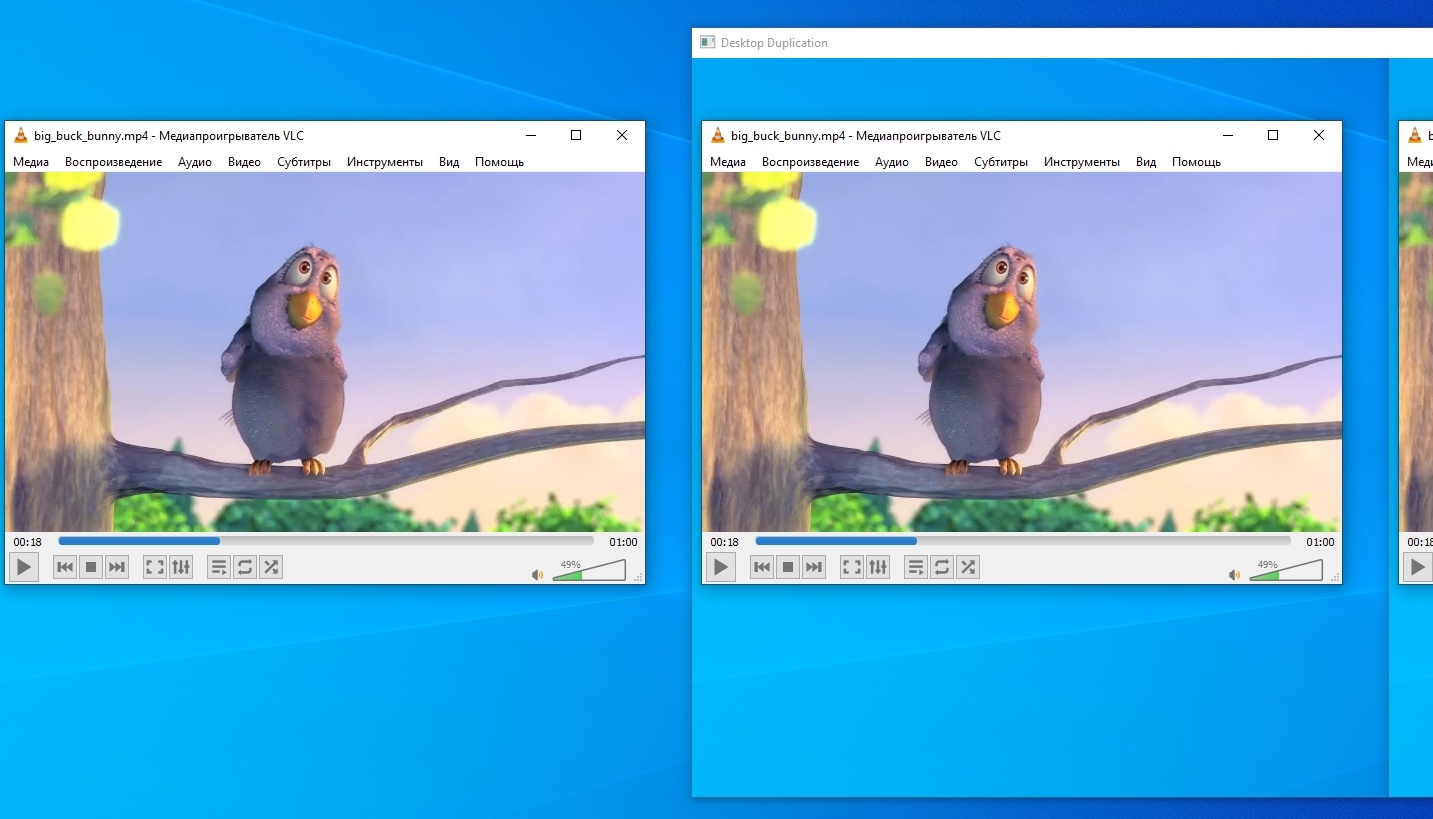The image size is (1433, 819).
Task: Click Субтитры menu in Desktop Duplication VLC window
Action: 1001,162
